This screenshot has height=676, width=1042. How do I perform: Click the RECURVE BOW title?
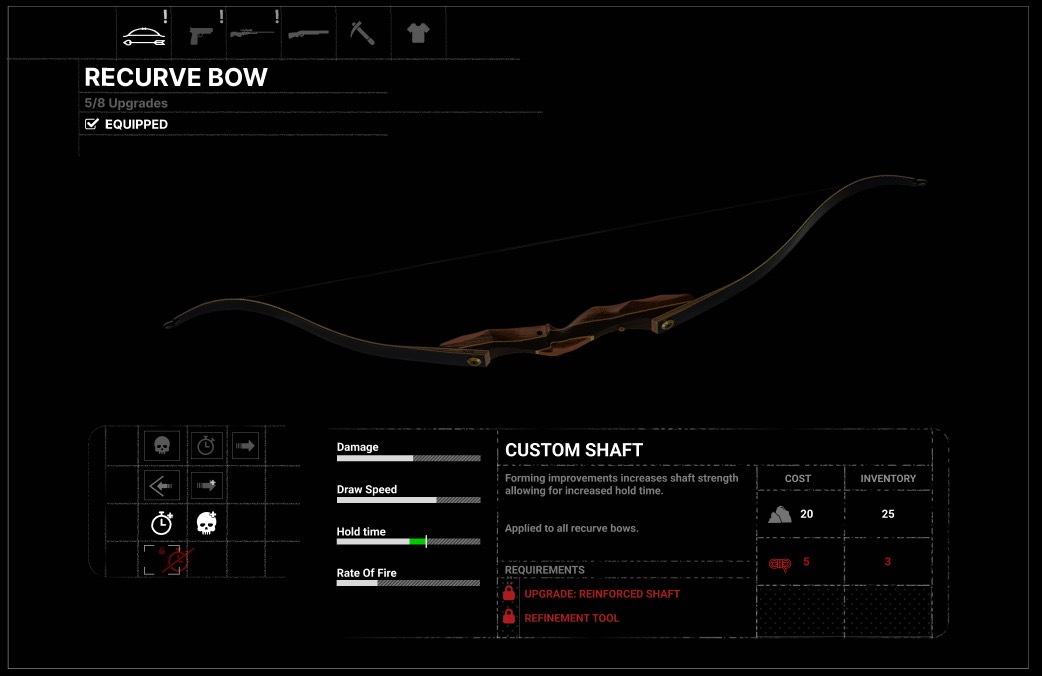(176, 77)
